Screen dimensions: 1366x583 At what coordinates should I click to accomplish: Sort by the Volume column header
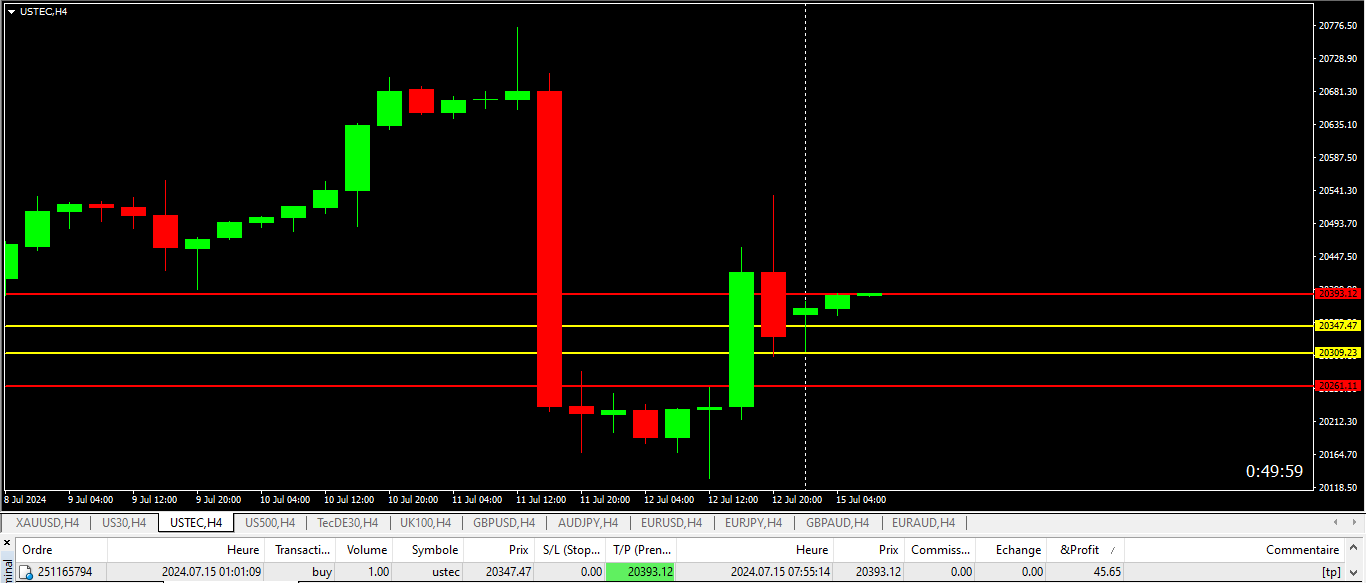[x=366, y=550]
